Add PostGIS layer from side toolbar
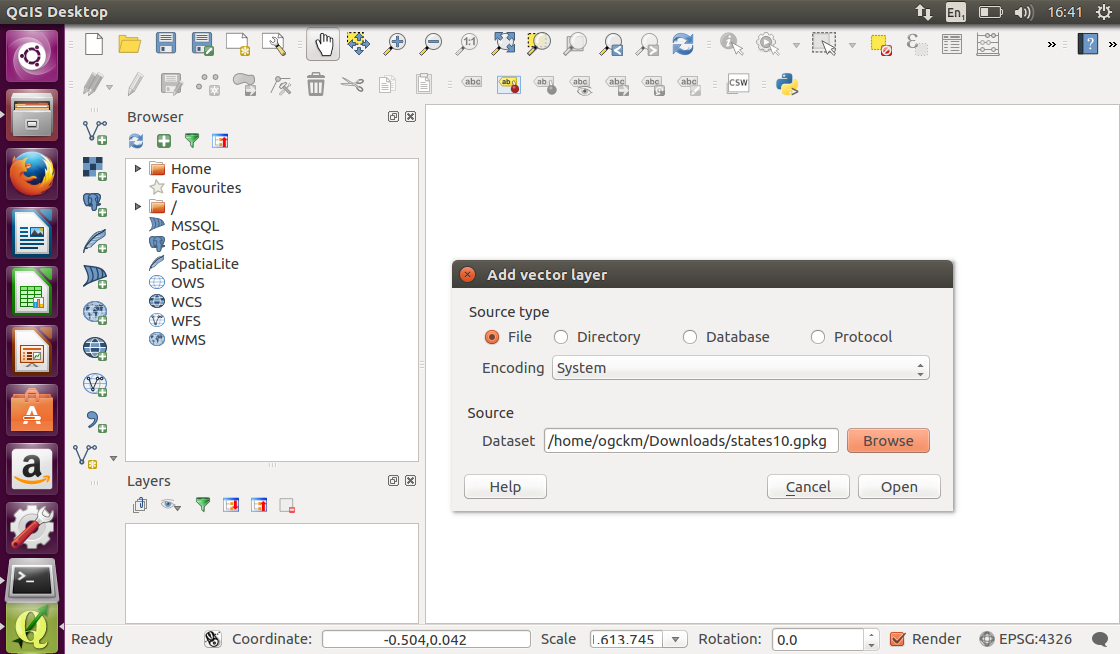This screenshot has height=654, width=1120. (x=95, y=205)
